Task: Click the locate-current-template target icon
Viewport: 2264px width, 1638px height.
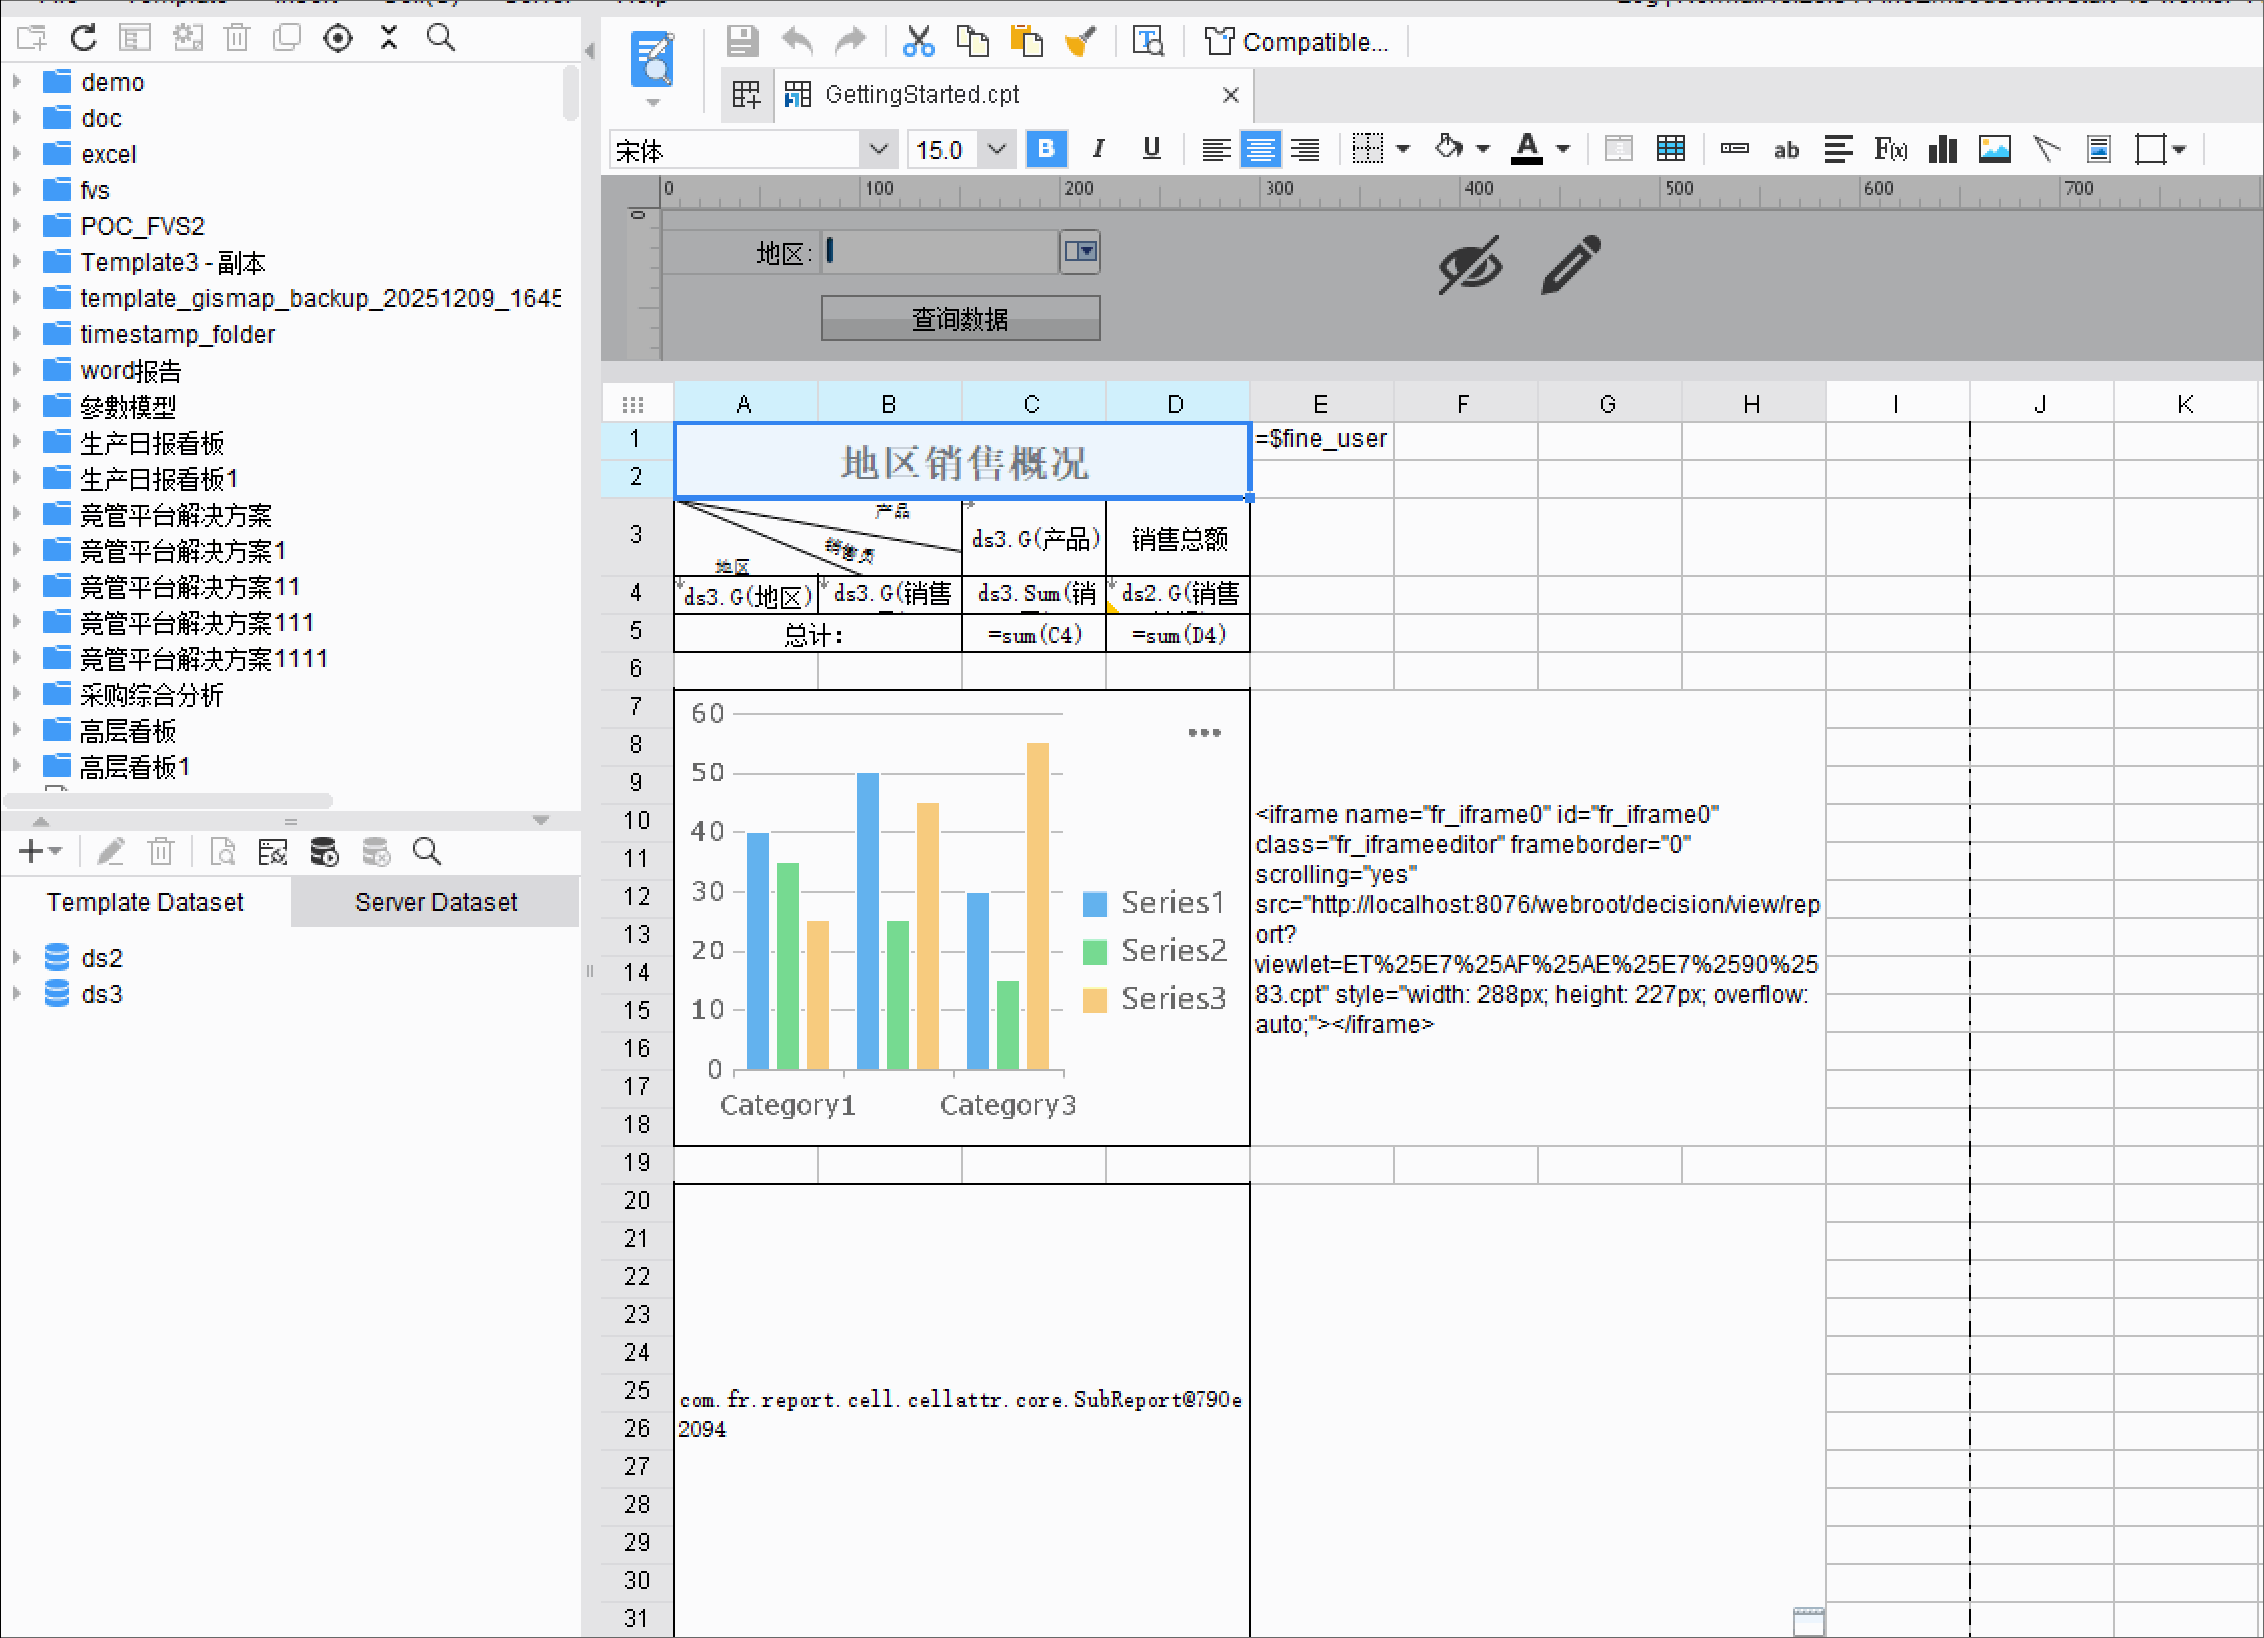Action: point(338,38)
